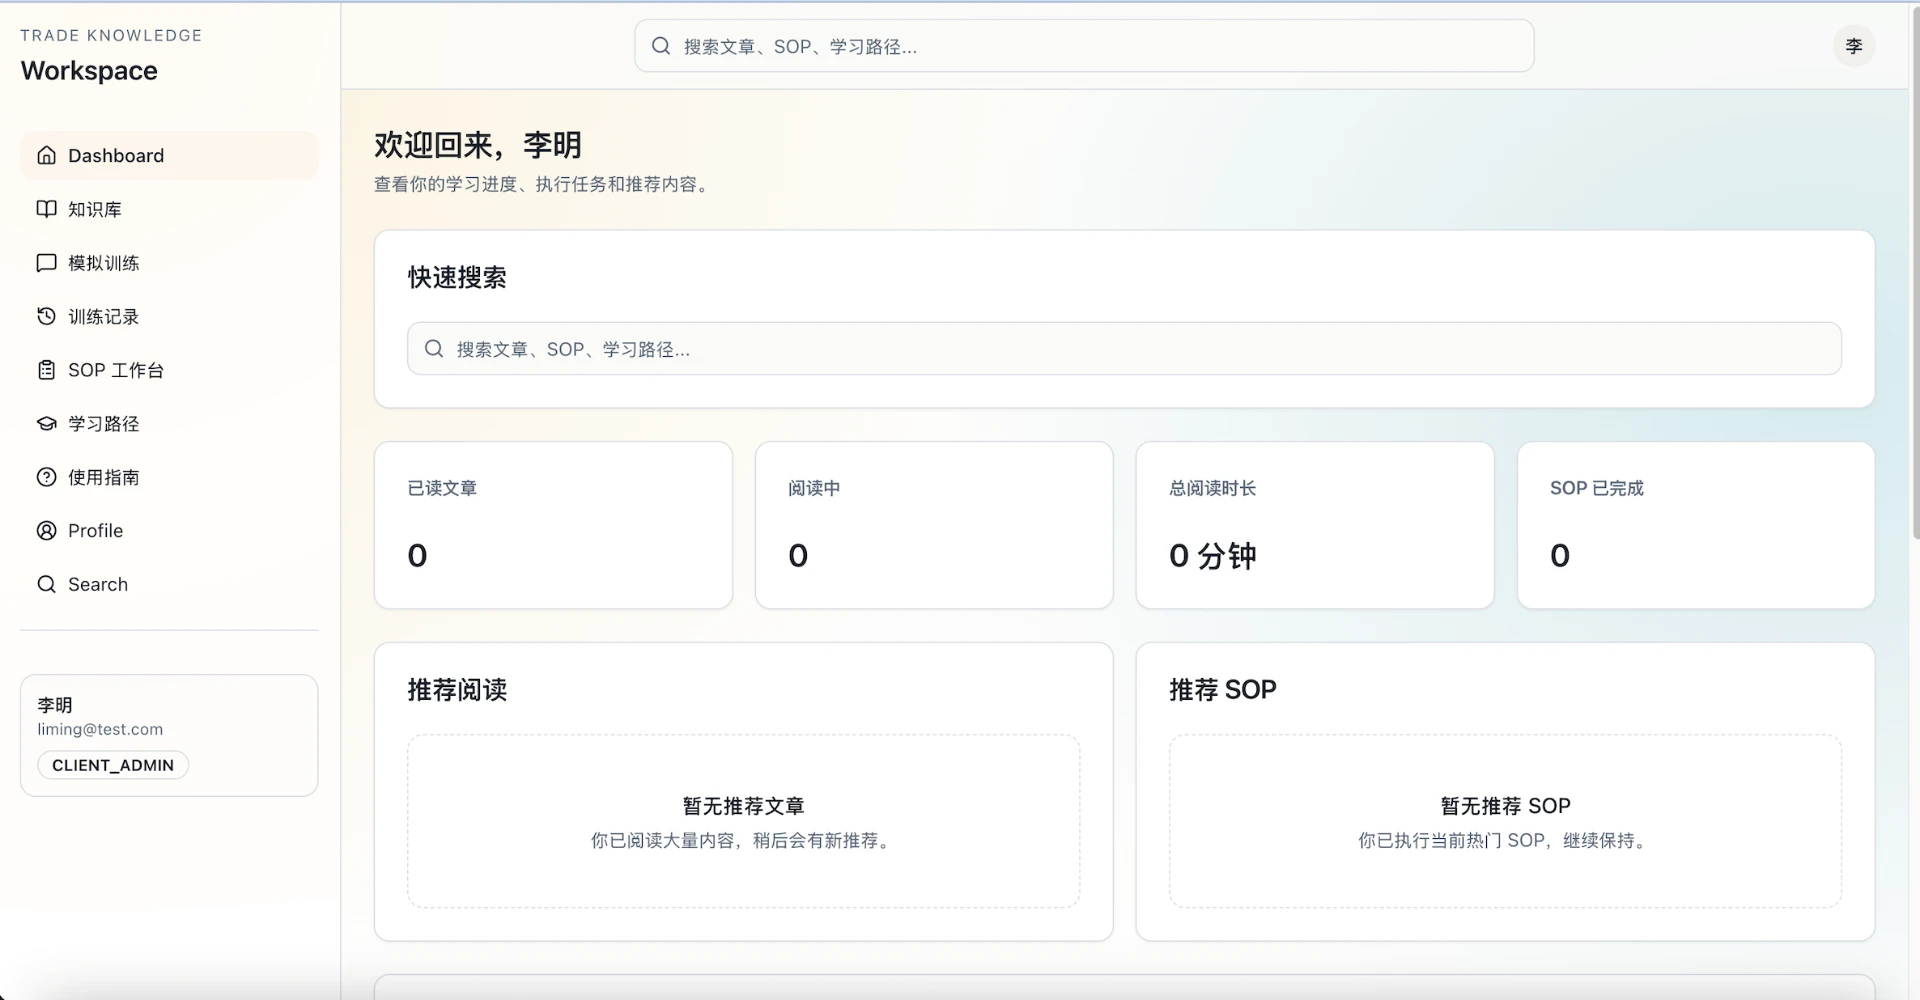Click the 欢迎回来，李明 heading
1920x1000 pixels.
pos(478,145)
